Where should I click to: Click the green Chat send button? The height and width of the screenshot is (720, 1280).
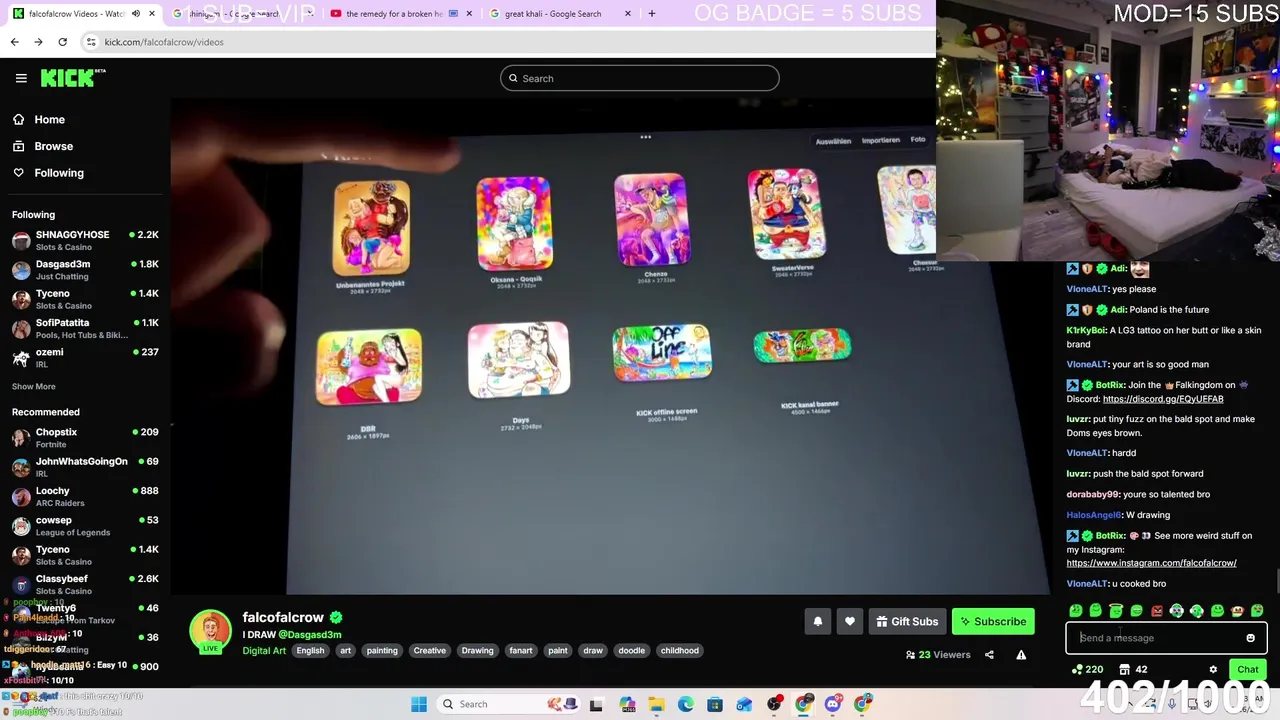point(1248,669)
